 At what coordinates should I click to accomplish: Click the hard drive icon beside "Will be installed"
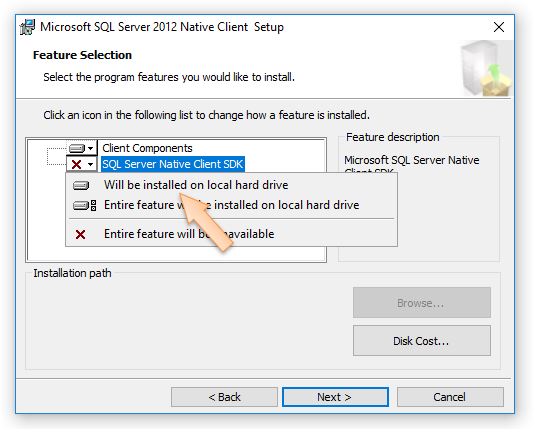click(x=81, y=185)
